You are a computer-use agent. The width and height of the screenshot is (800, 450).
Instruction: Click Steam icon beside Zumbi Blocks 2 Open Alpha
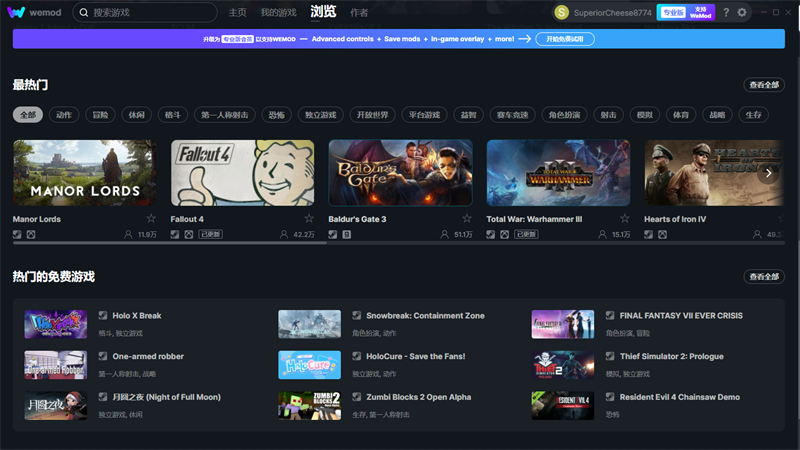(x=357, y=397)
